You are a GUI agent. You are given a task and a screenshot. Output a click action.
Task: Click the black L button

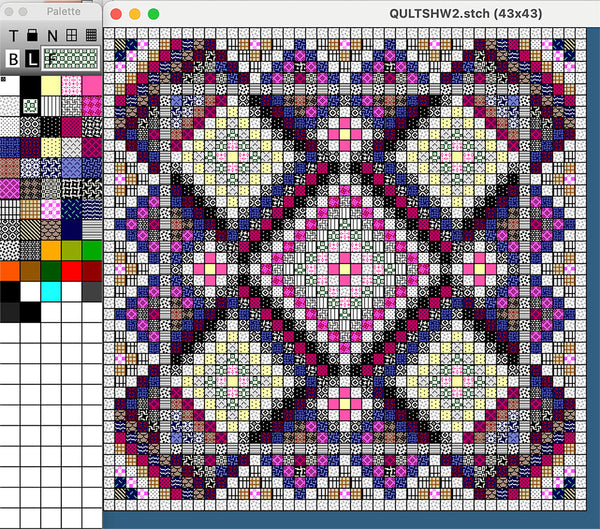(32, 59)
